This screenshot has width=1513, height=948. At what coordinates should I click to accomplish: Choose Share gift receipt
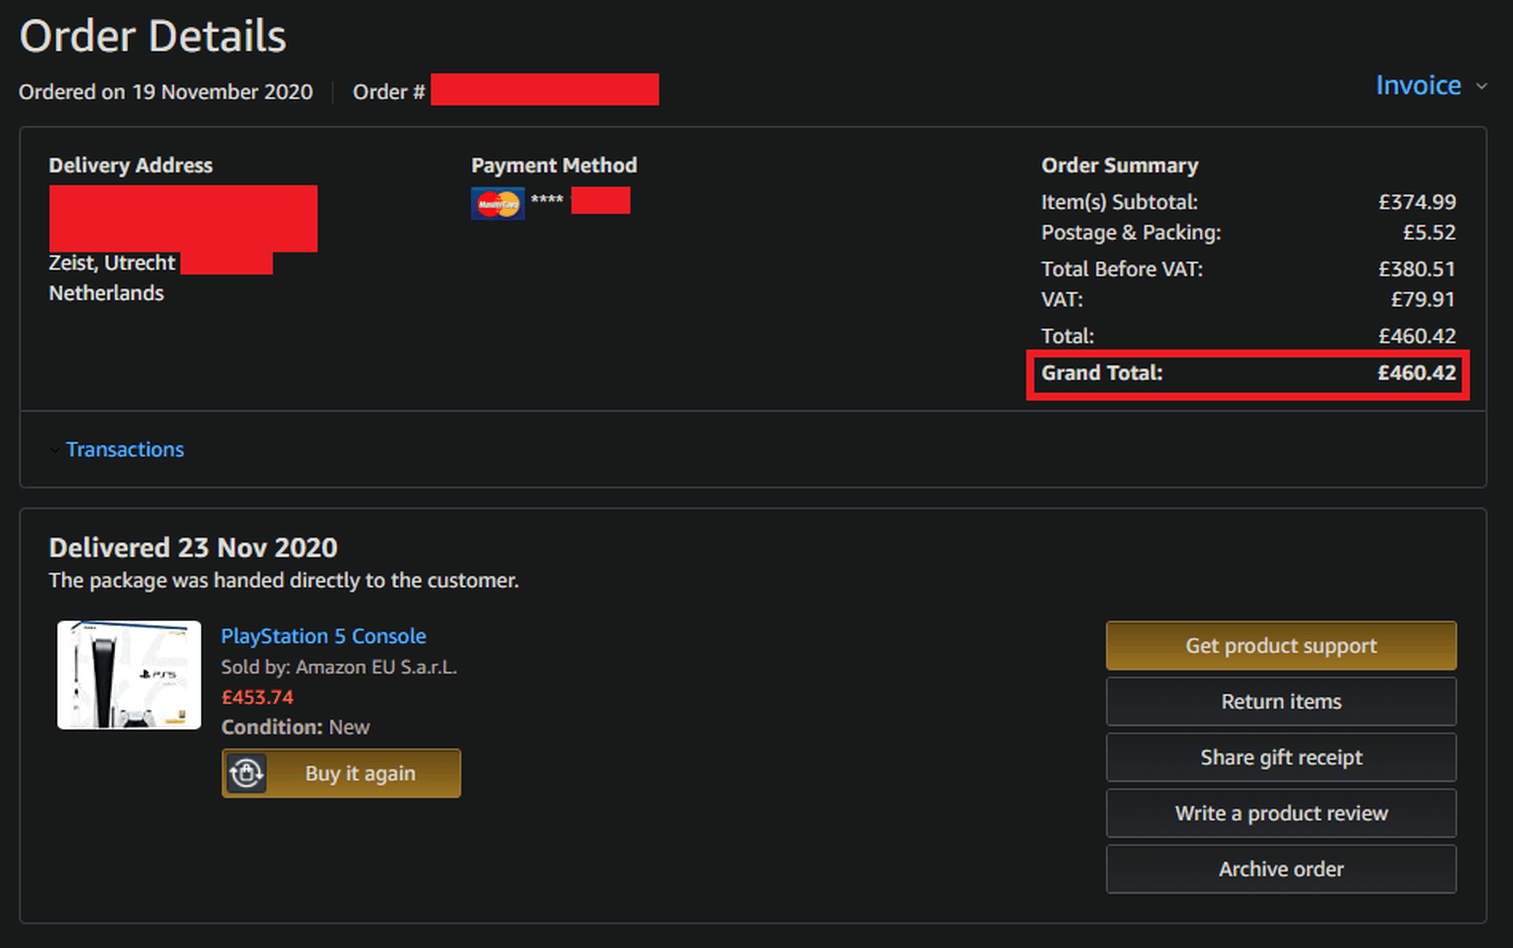click(1280, 758)
